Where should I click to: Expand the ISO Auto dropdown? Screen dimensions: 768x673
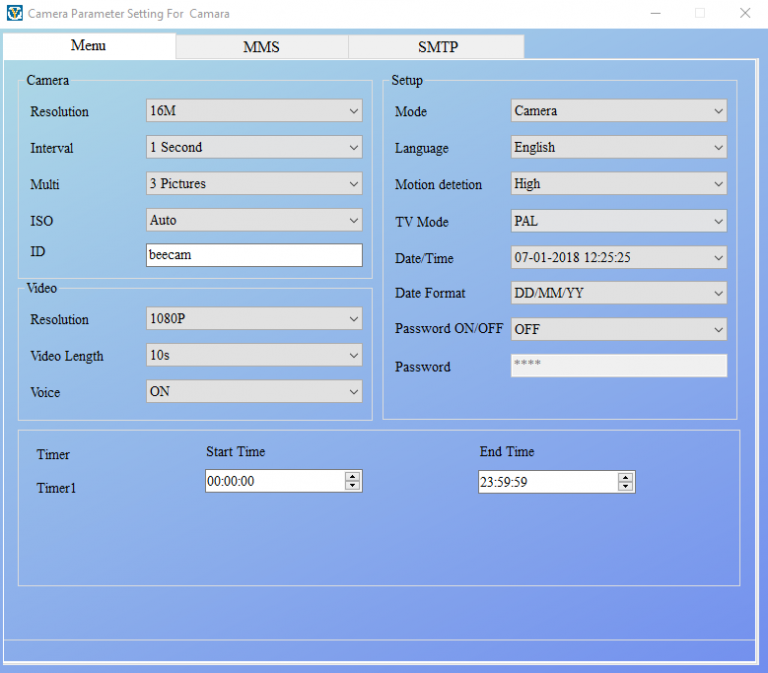pos(254,220)
